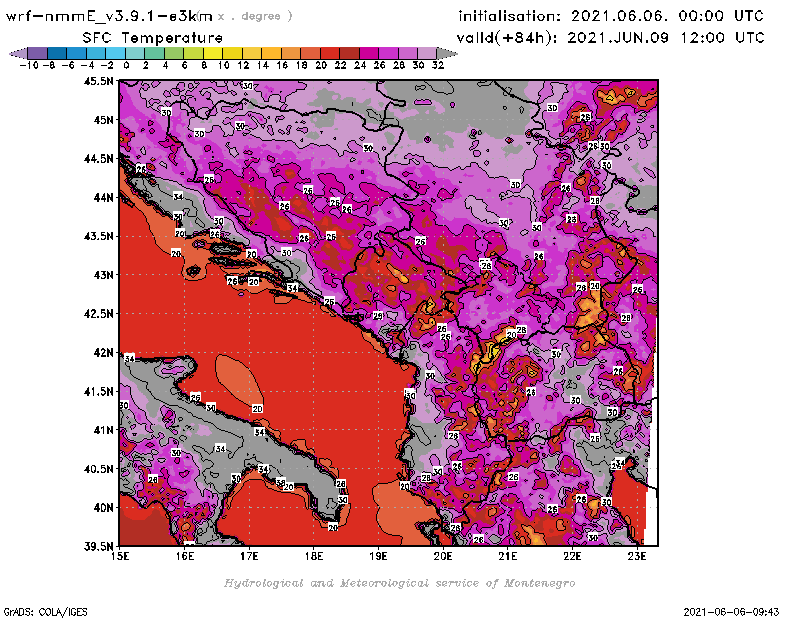Click the '20E' longitude axis label

coord(443,556)
